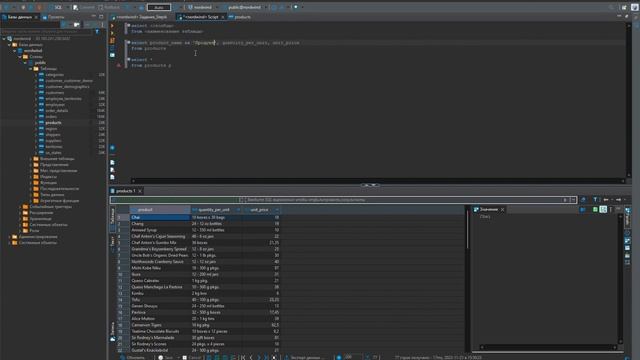Screen dimensions: 640x360
Task: Click the results vertical scrollbar
Action: (467, 280)
